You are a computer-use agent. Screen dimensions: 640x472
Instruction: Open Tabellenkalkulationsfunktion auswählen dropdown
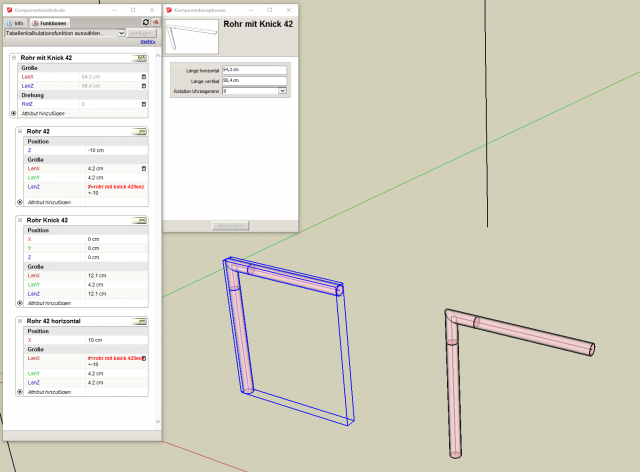[x=121, y=33]
